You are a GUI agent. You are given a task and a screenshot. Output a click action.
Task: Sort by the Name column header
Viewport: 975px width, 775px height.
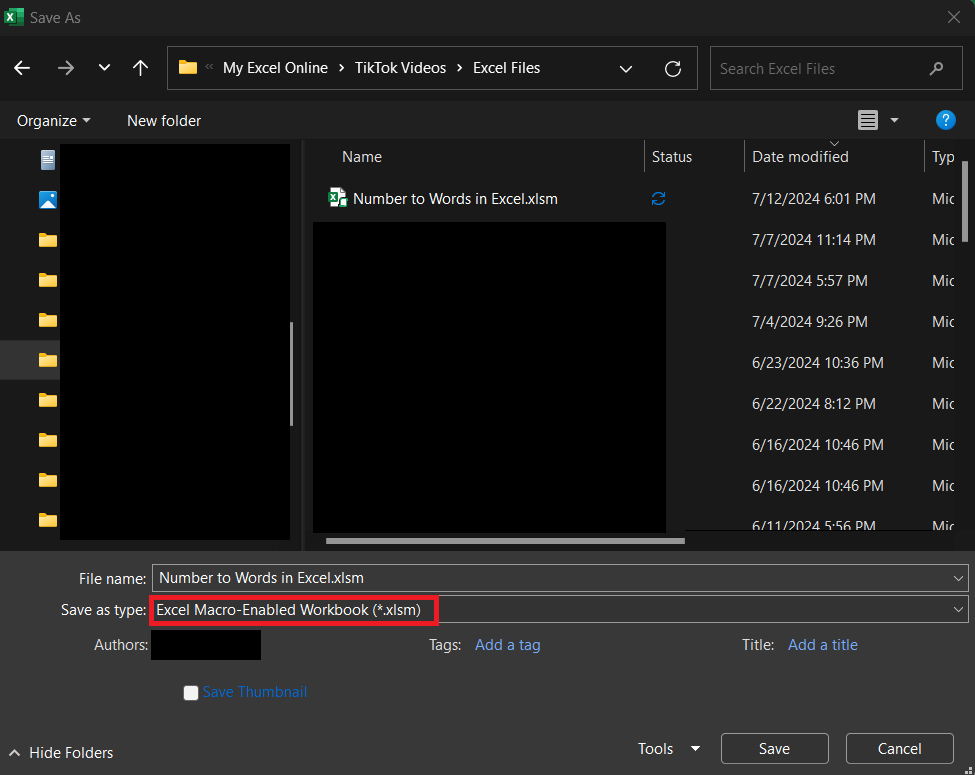362,157
